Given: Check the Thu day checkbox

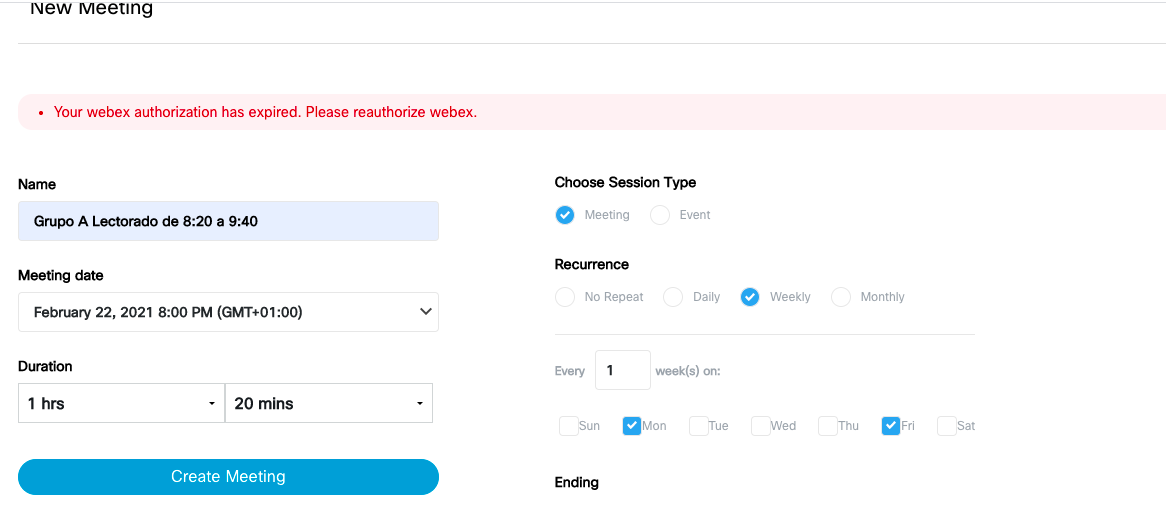Looking at the screenshot, I should [828, 426].
